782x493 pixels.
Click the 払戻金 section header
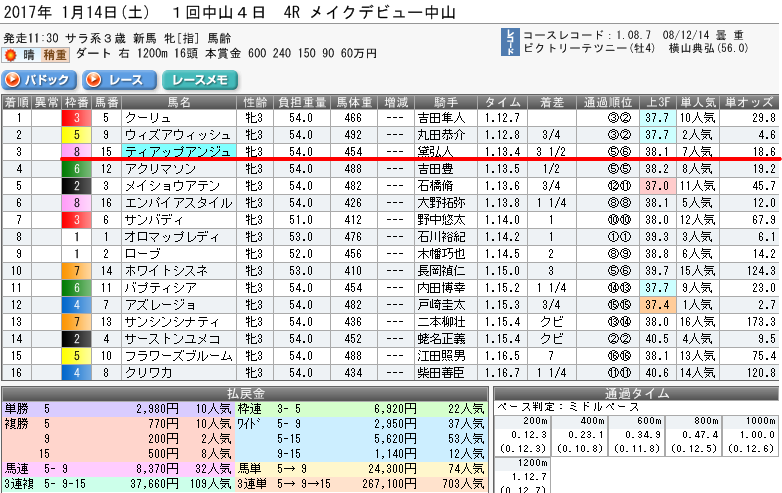pos(244,394)
